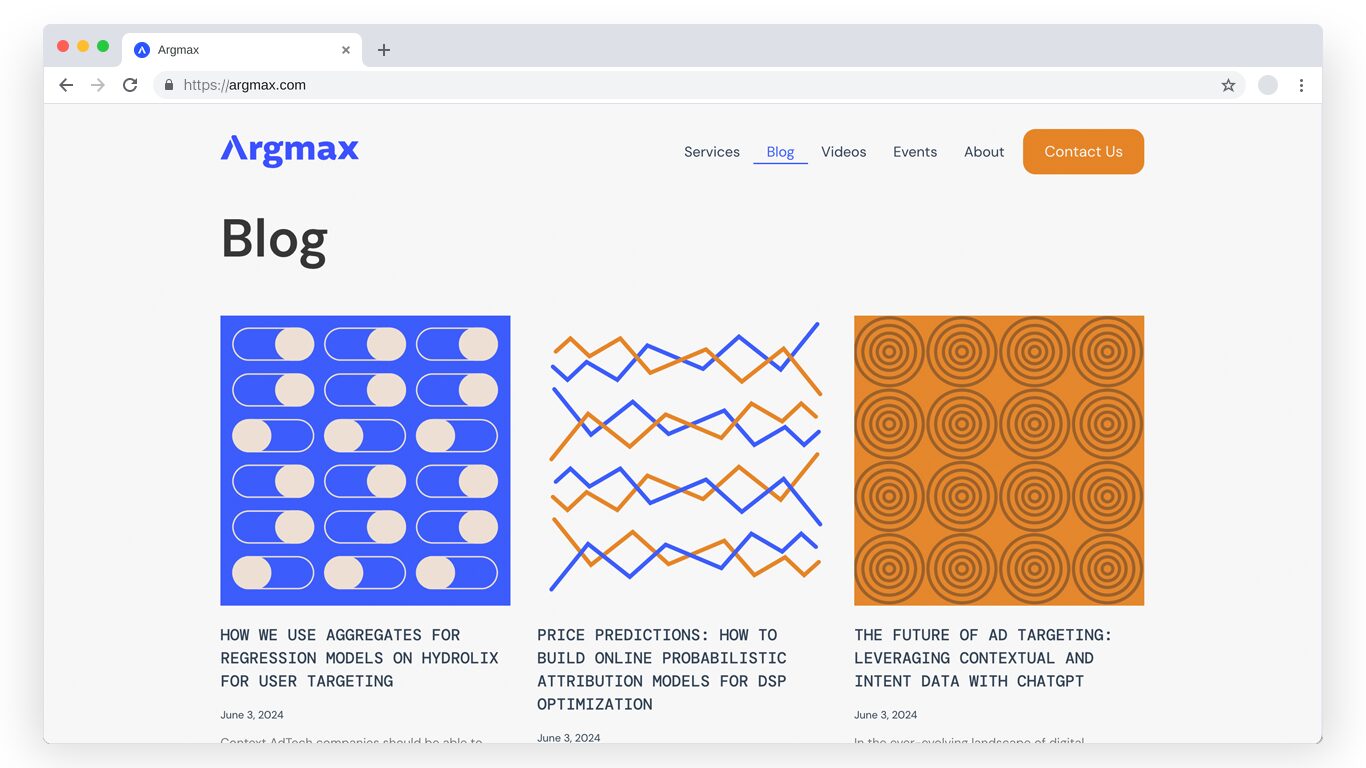Viewport: 1366px width, 768px height.
Task: Open a new tab with the plus icon
Action: point(384,50)
